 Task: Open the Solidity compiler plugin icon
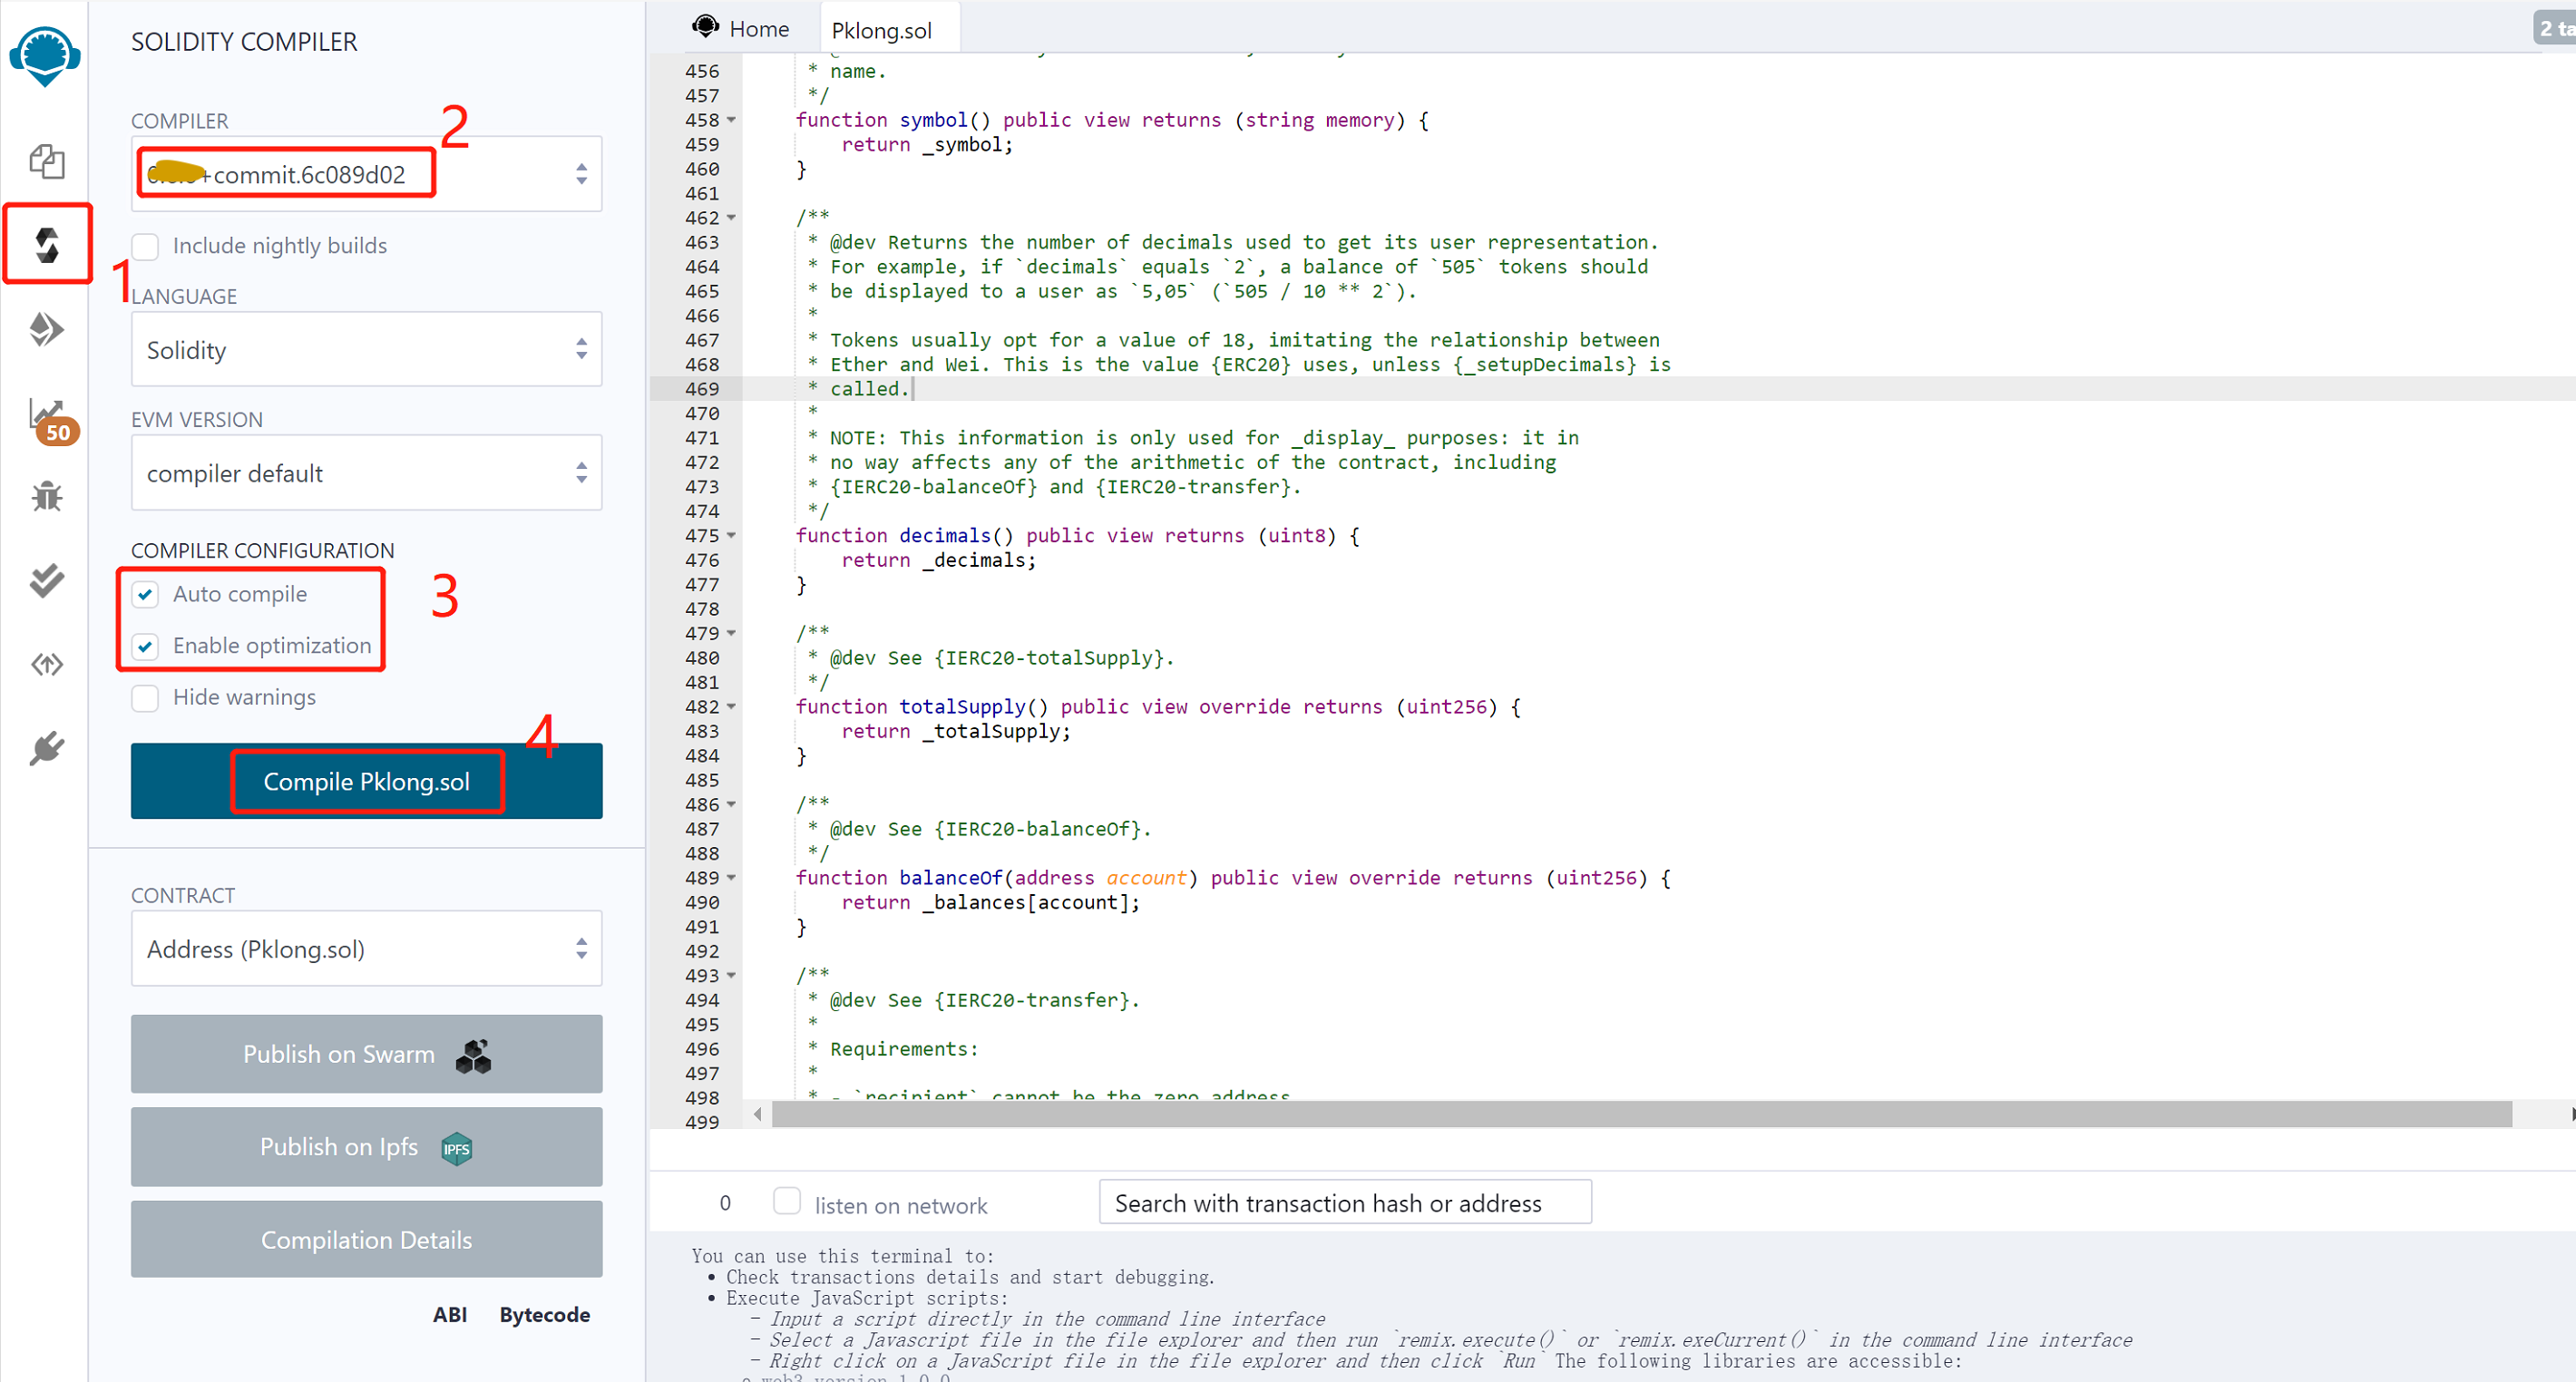(x=46, y=244)
